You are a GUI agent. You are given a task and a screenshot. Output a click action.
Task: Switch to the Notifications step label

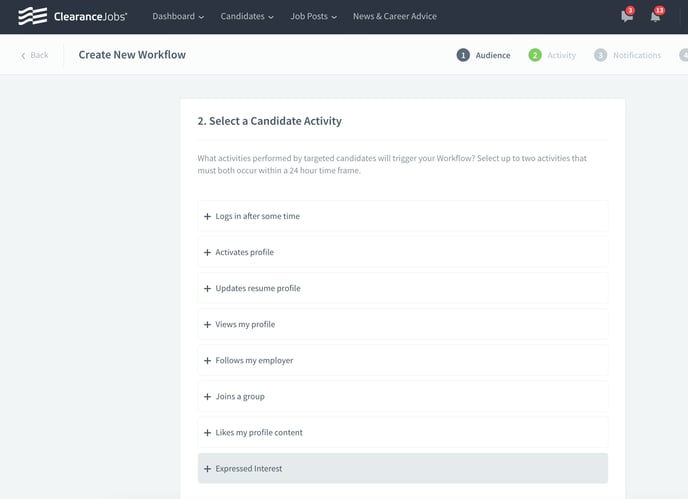tap(637, 55)
